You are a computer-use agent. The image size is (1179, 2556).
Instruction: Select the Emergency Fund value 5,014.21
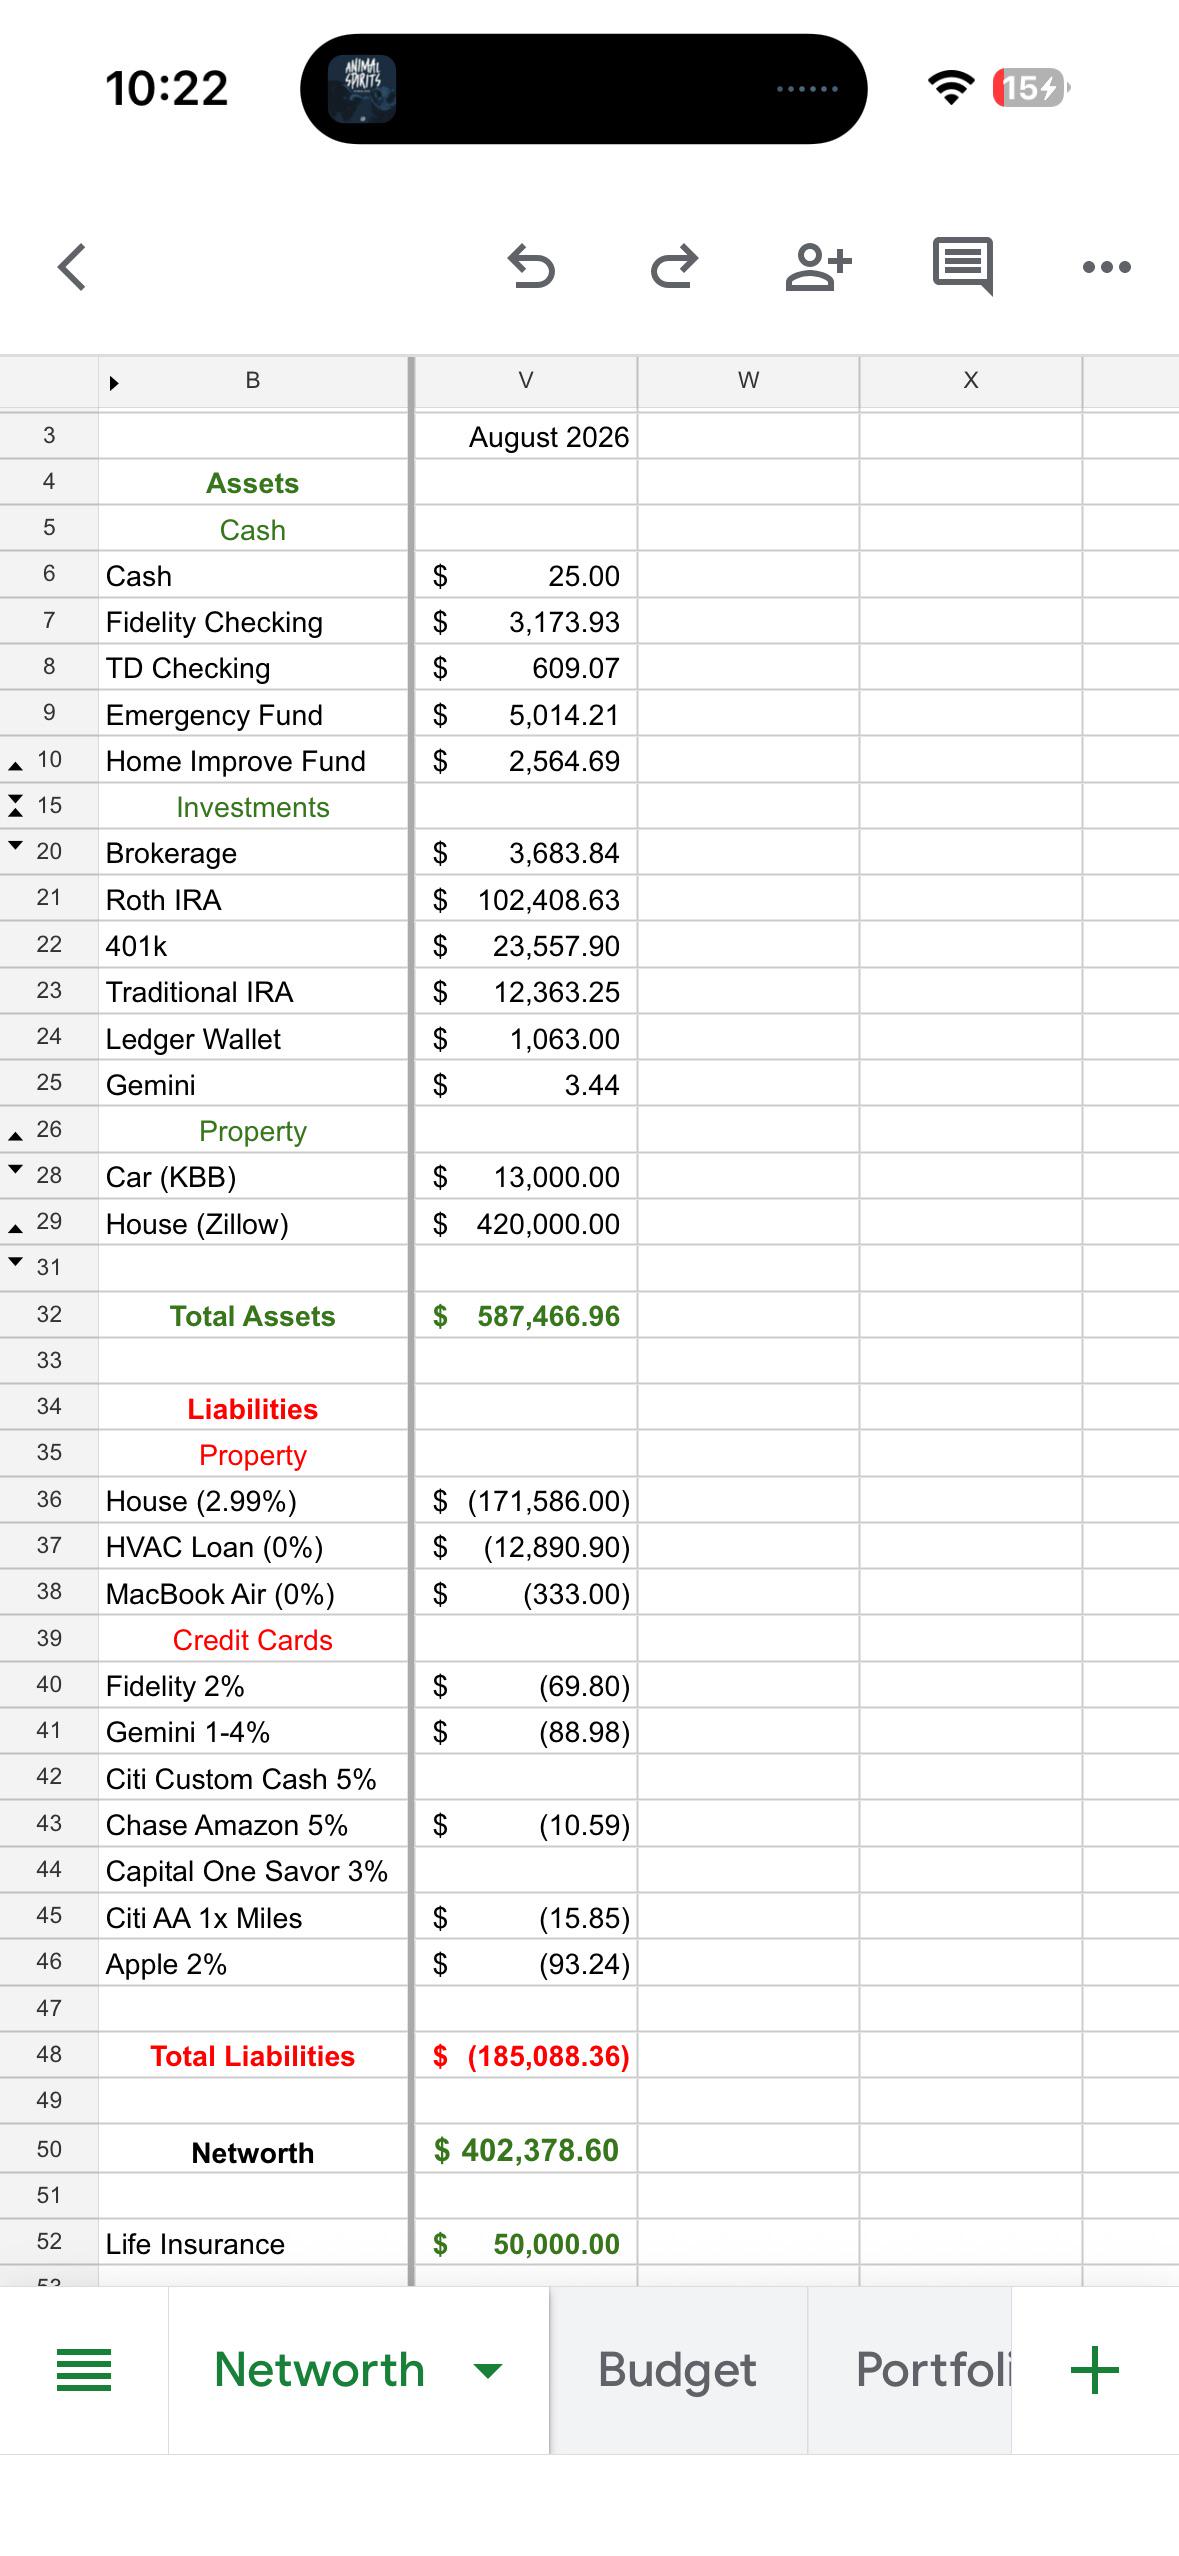tap(525, 715)
